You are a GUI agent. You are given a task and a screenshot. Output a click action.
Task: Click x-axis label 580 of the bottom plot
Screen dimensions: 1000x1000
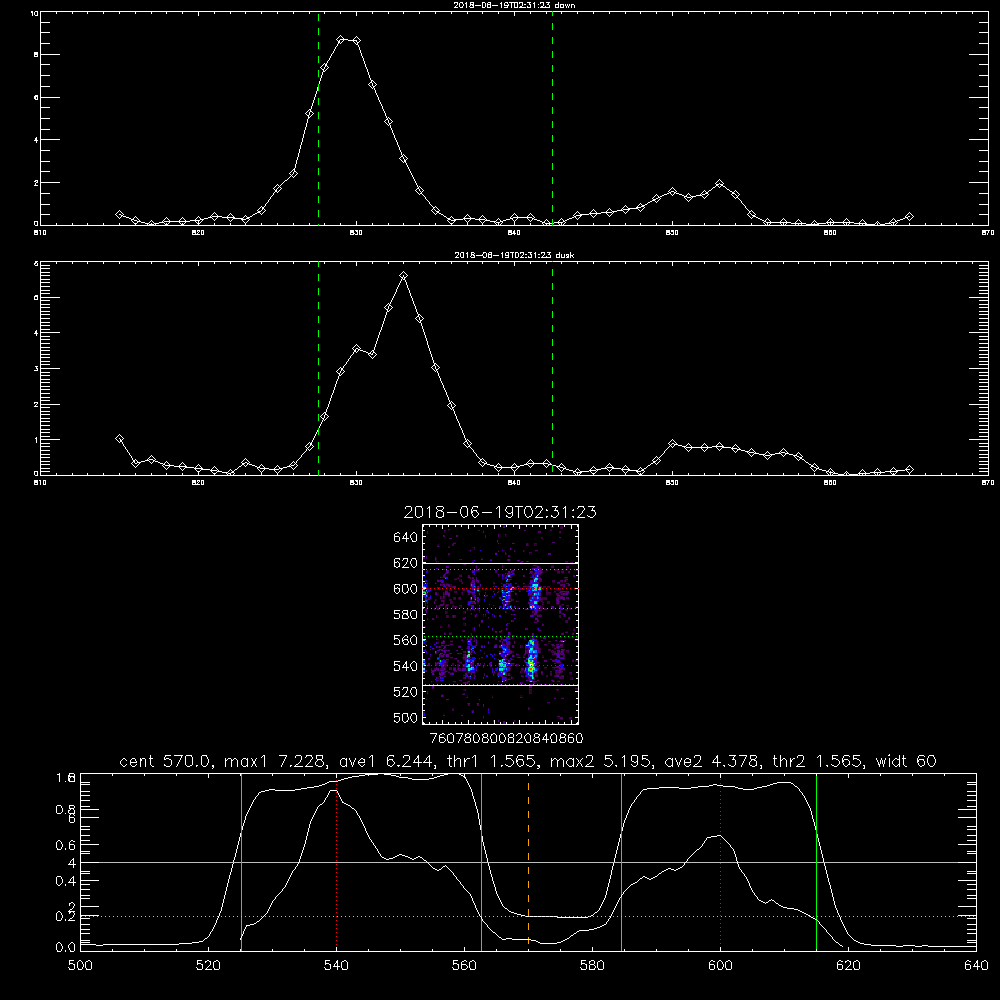click(592, 966)
